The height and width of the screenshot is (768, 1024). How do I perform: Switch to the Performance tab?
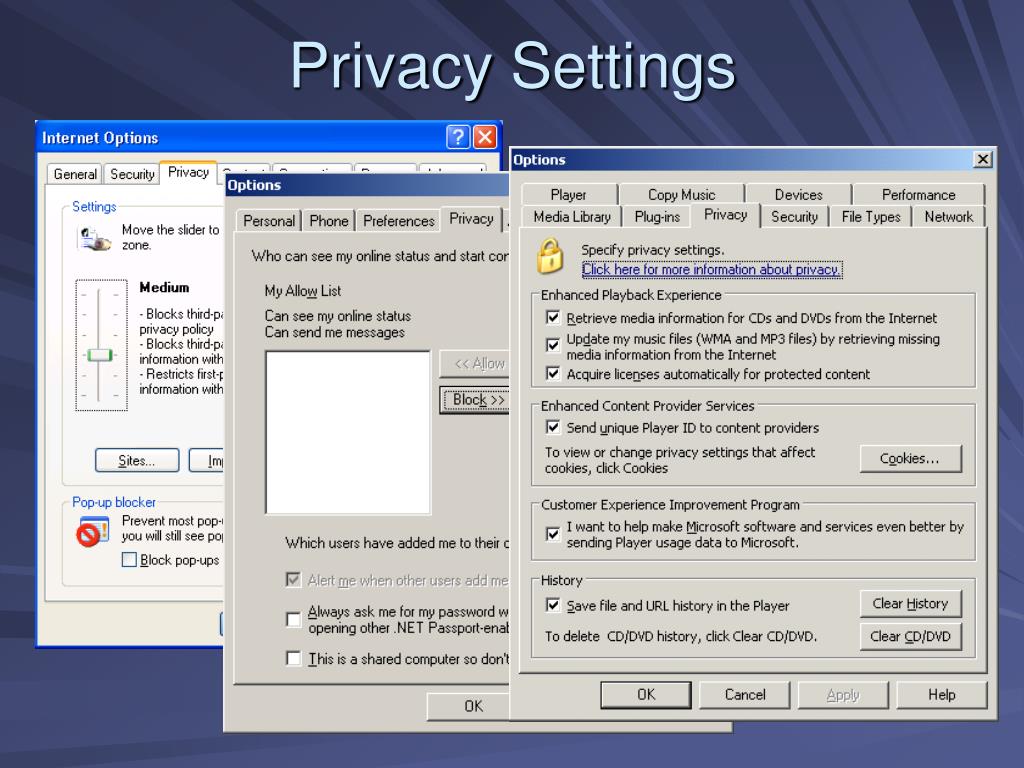[918, 195]
